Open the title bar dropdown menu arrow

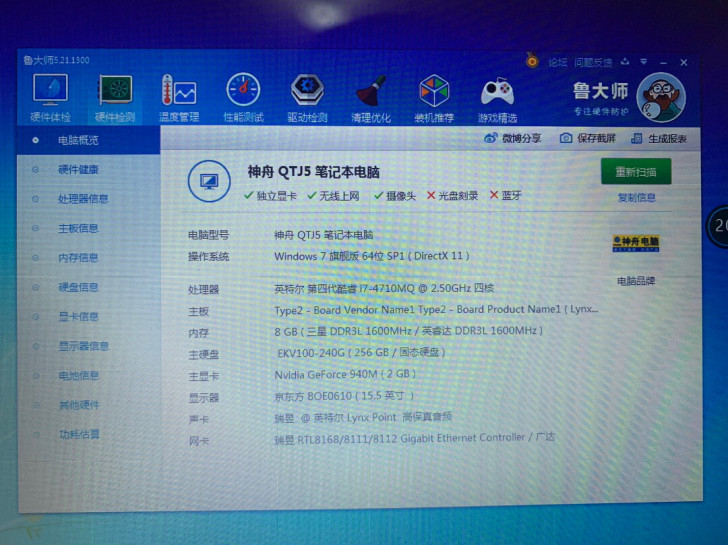tap(644, 62)
